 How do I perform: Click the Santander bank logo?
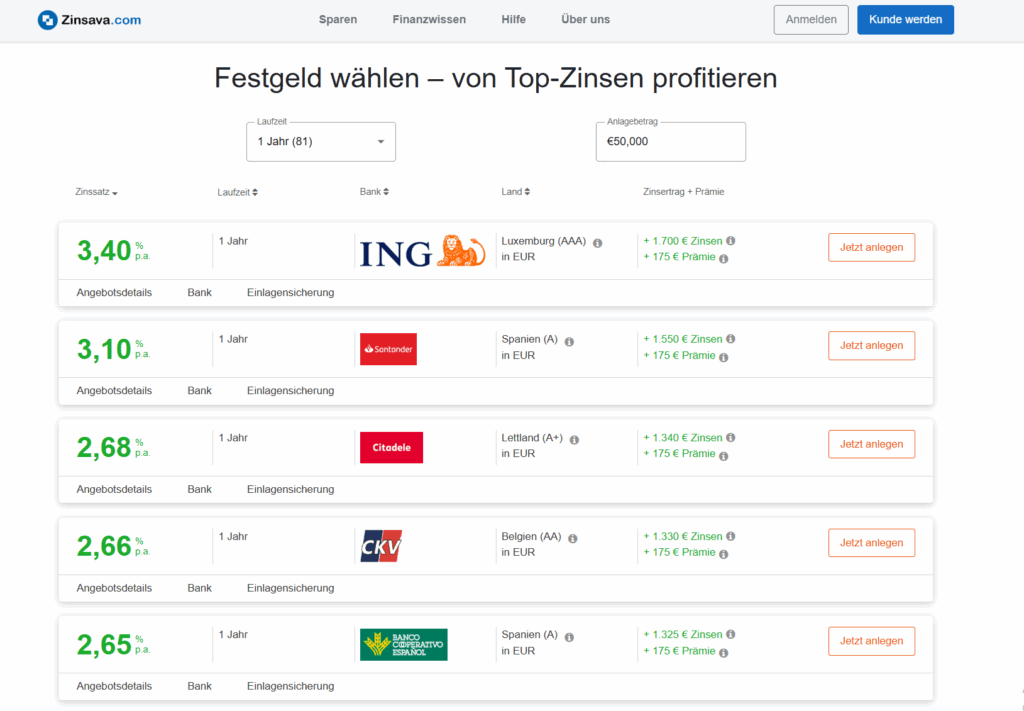(388, 350)
